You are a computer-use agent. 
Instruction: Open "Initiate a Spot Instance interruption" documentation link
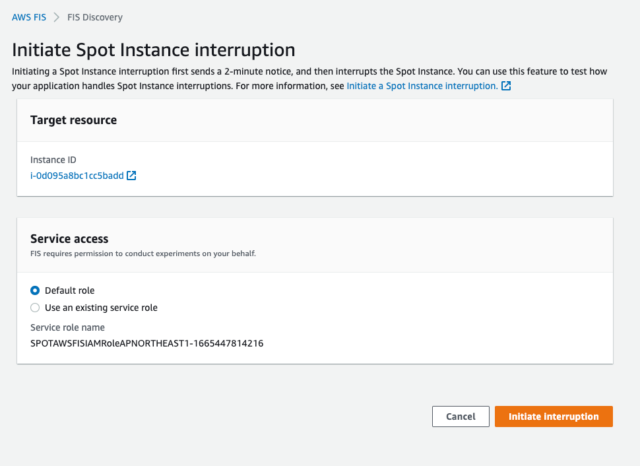click(422, 86)
